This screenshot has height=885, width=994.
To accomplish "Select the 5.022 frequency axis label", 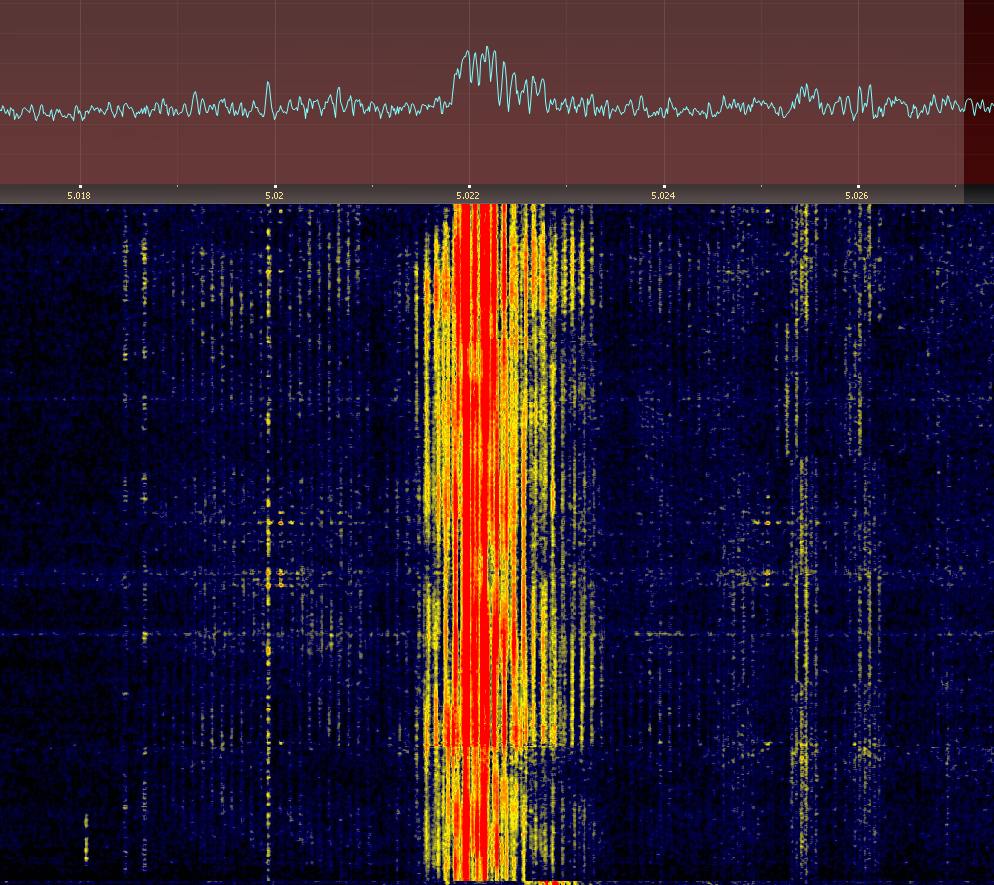I will pos(469,195).
